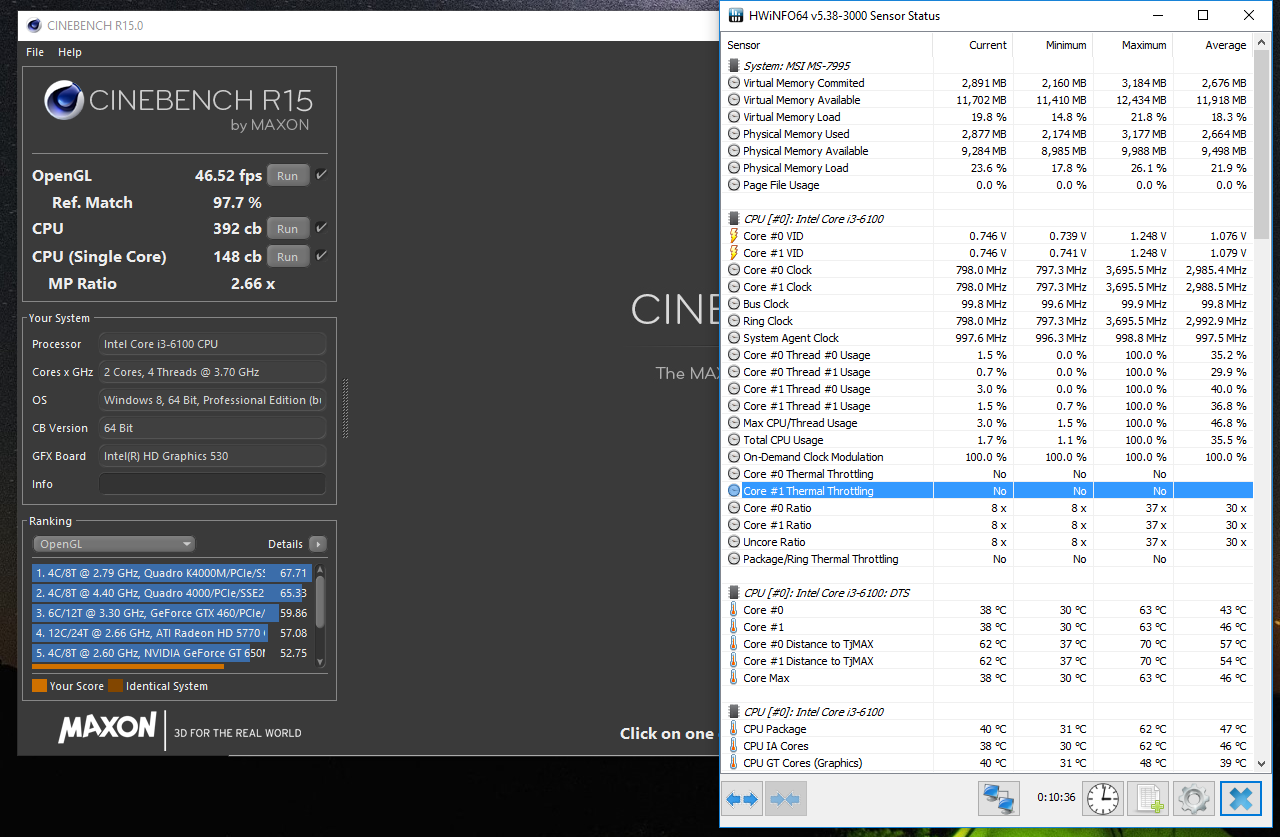Click Cinebench title bar icon
The height and width of the screenshot is (837, 1280).
point(34,25)
